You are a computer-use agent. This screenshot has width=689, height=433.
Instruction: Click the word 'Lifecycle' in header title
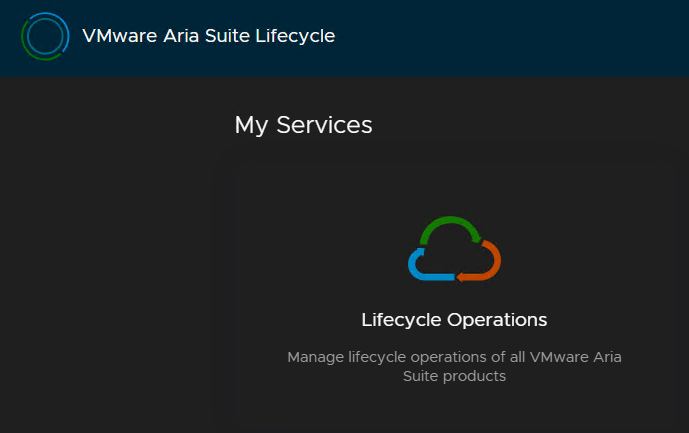[295, 36]
